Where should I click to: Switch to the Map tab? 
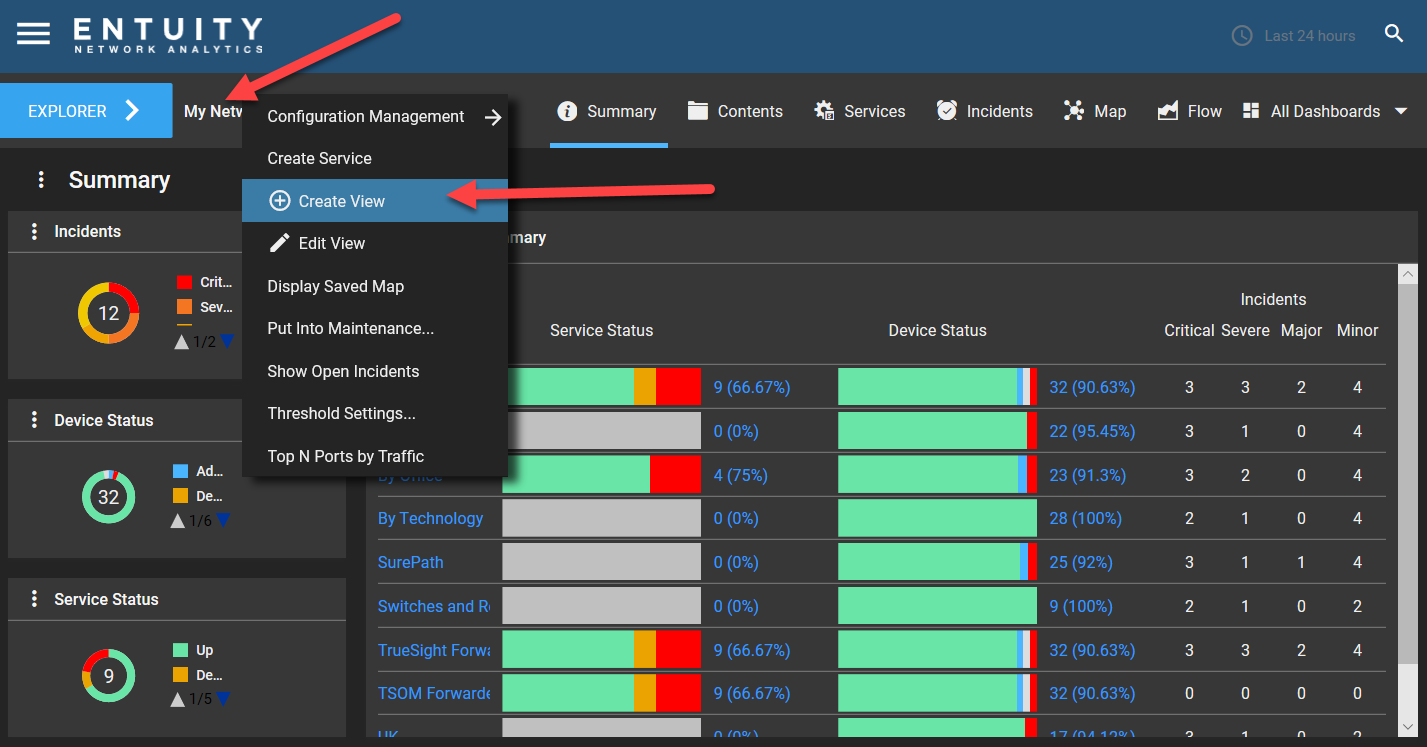pyautogui.click(x=1094, y=111)
